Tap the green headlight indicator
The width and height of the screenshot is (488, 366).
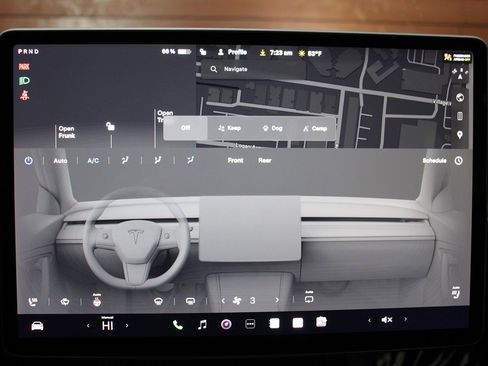pyautogui.click(x=24, y=81)
